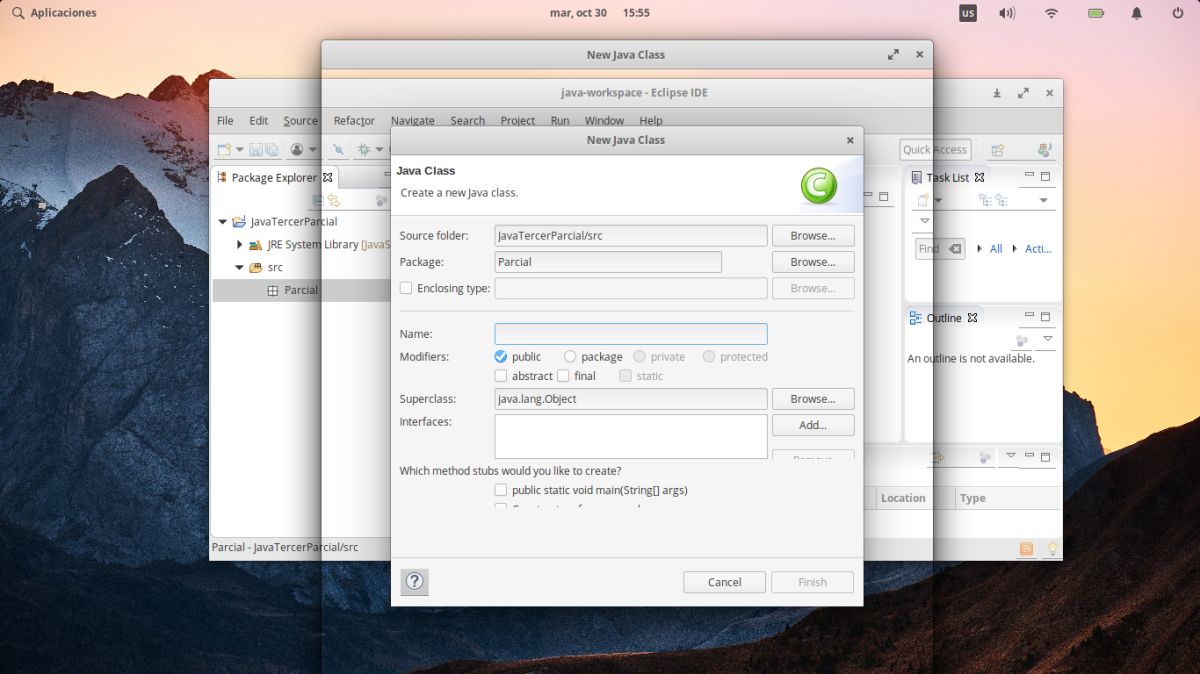
Task: Open the Outline view menu triangle
Action: pyautogui.click(x=1047, y=339)
